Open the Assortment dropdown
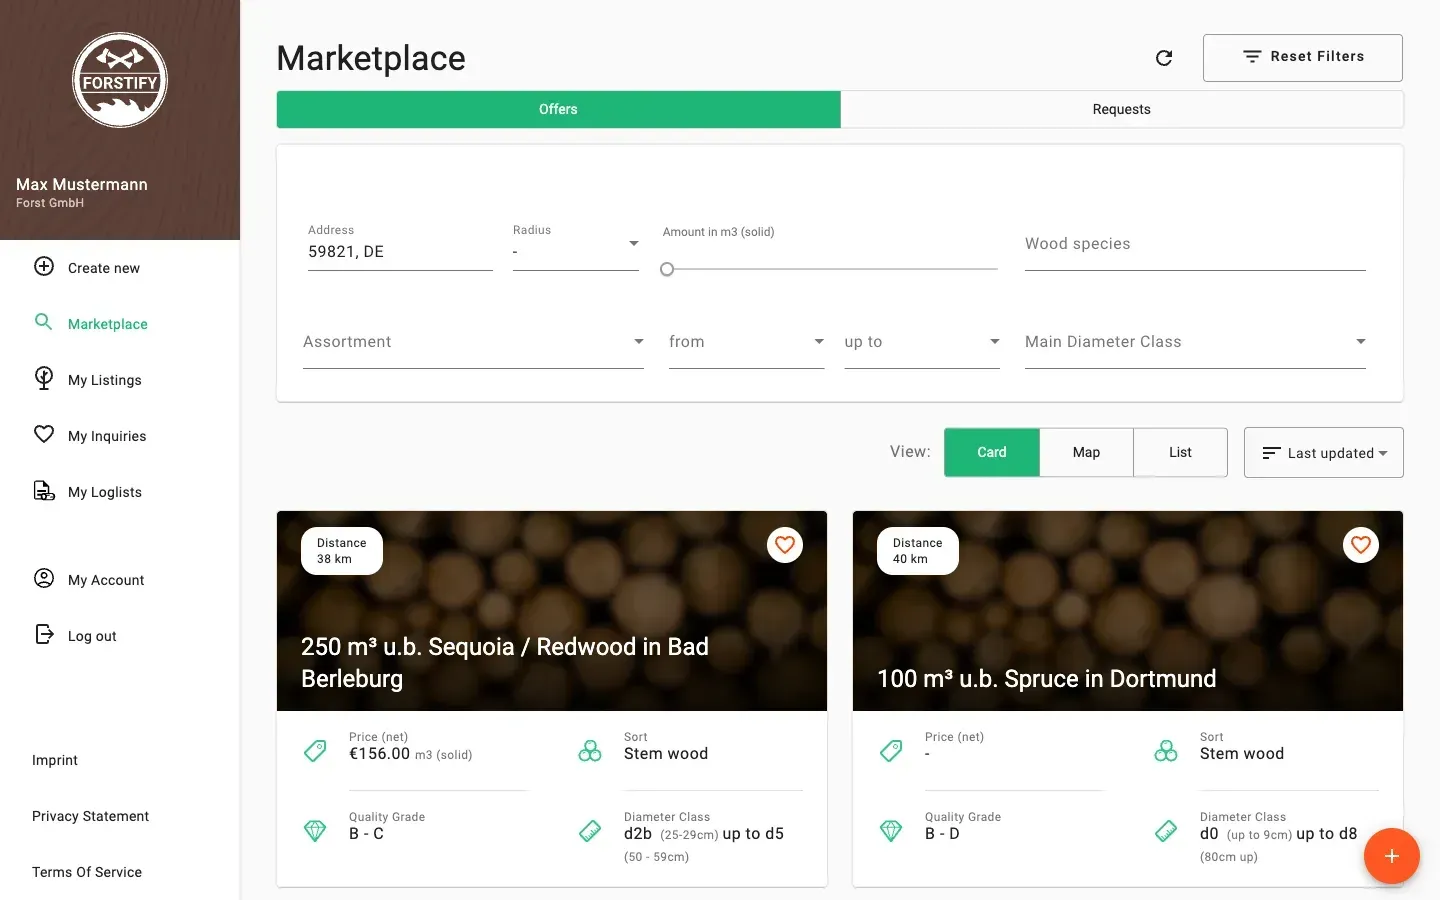This screenshot has height=900, width=1440. click(x=473, y=342)
